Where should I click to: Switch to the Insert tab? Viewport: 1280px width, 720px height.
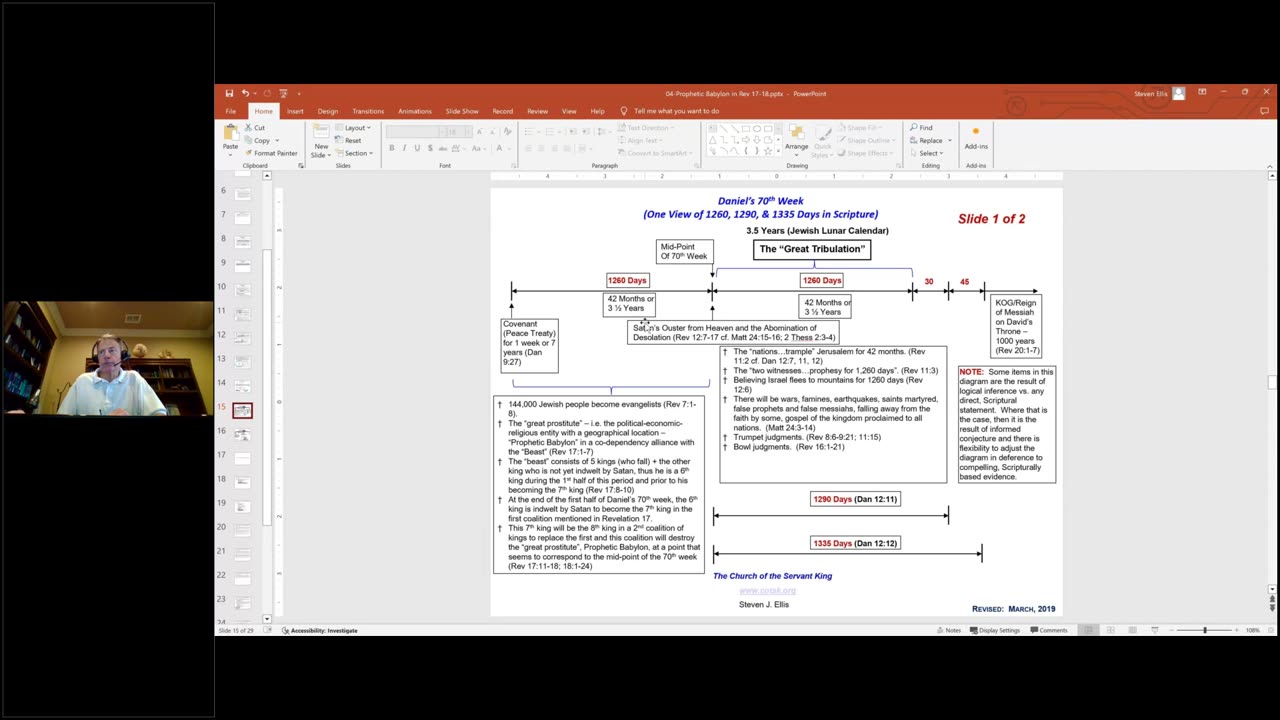coord(295,111)
